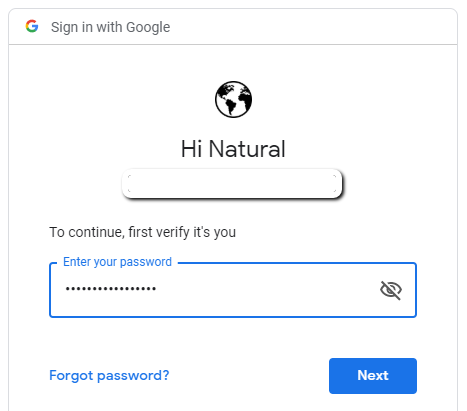
Task: Click the Sign in with Google header text
Action: click(x=110, y=27)
